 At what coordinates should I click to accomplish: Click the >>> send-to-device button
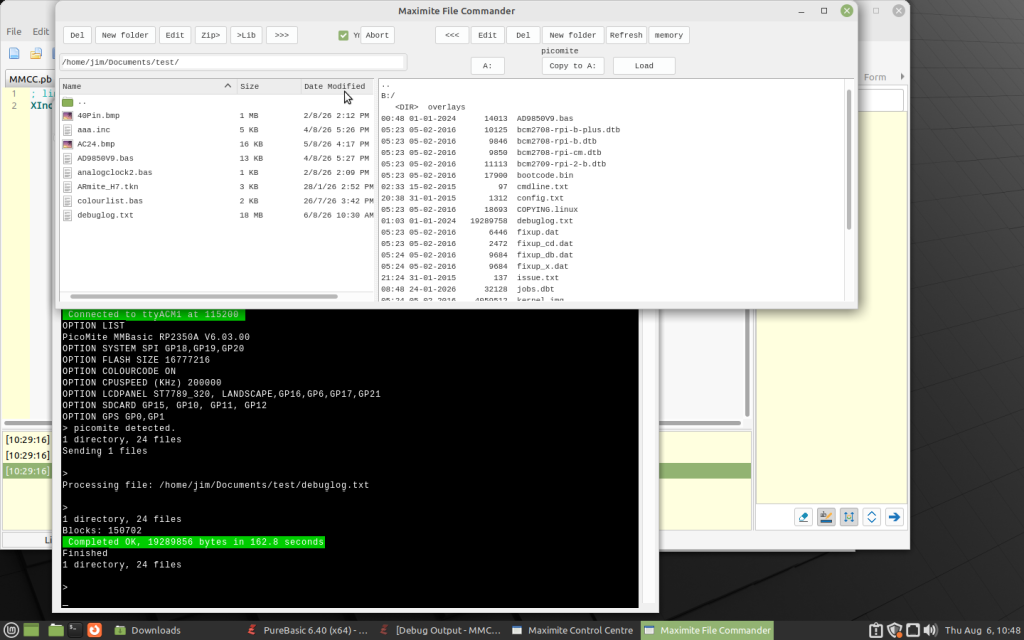point(281,35)
